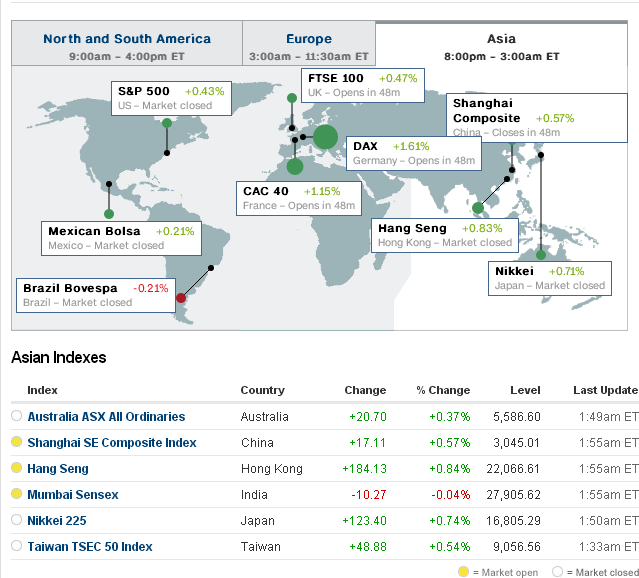Click the green CAC 40 marker below France

[x=295, y=166]
